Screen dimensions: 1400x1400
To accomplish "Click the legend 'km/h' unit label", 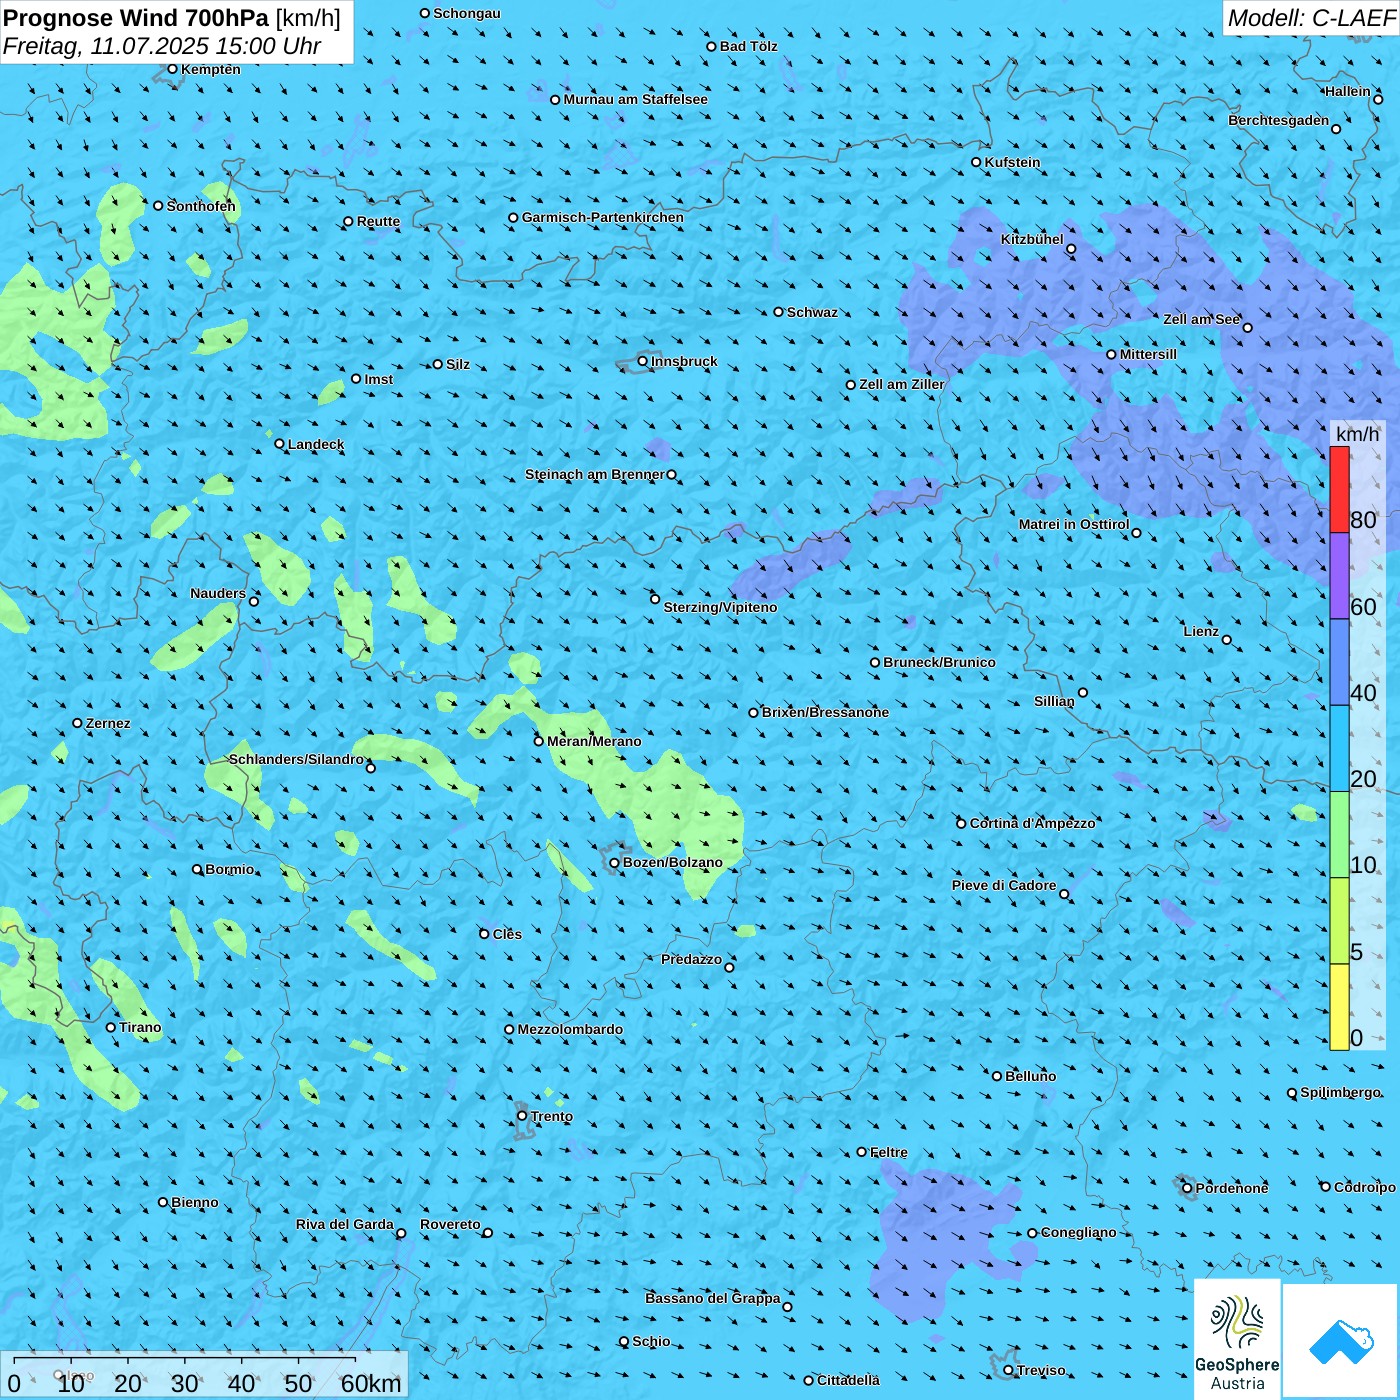I will (1357, 433).
